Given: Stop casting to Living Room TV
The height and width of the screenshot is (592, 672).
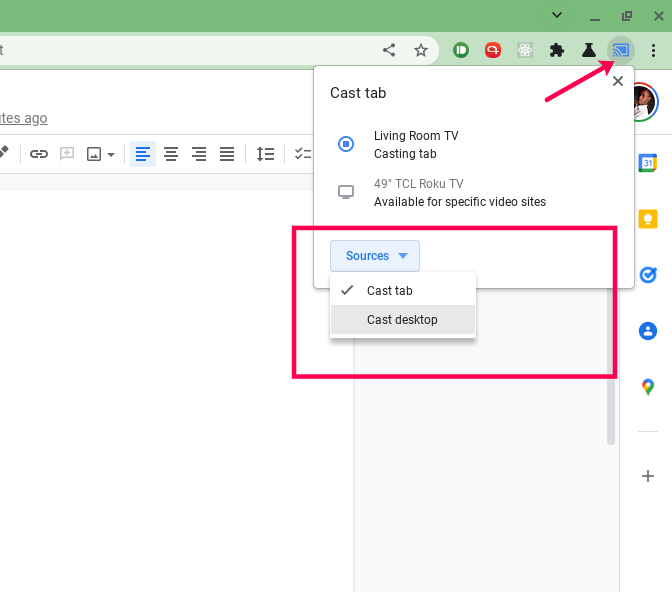Looking at the screenshot, I should coord(346,144).
